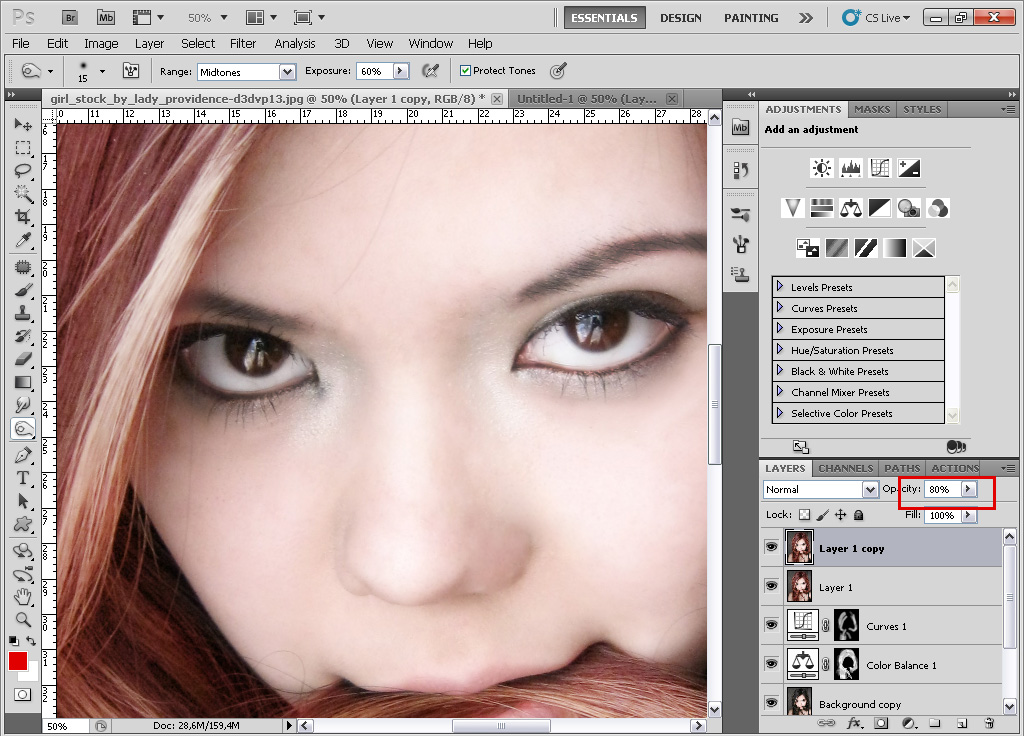Viewport: 1024px width, 736px height.
Task: Open the Normal blend mode dropdown
Action: [x=870, y=490]
